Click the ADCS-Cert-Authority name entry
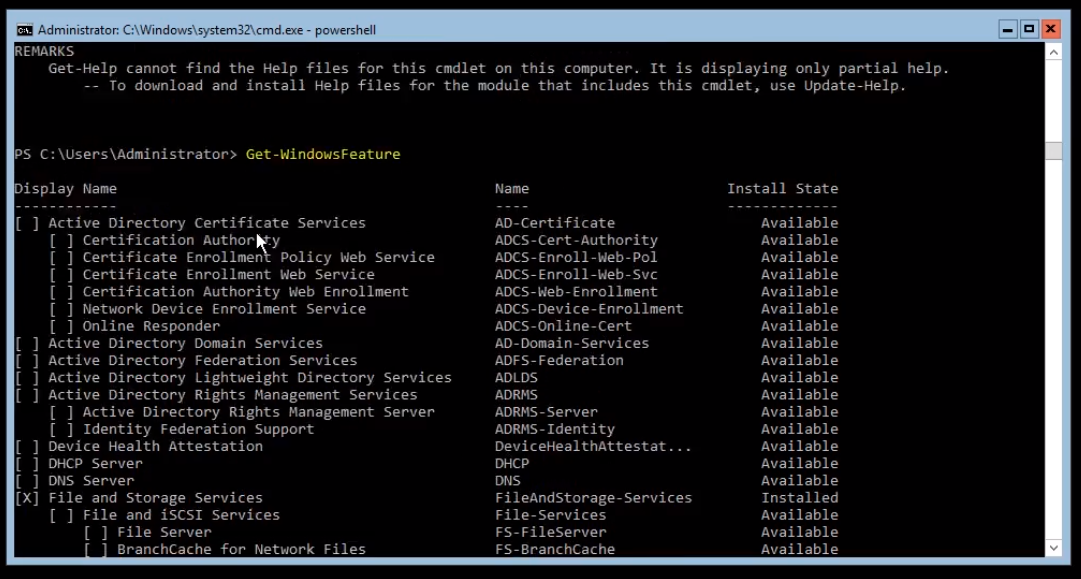Screen dimensions: 1081x579 coord(576,241)
